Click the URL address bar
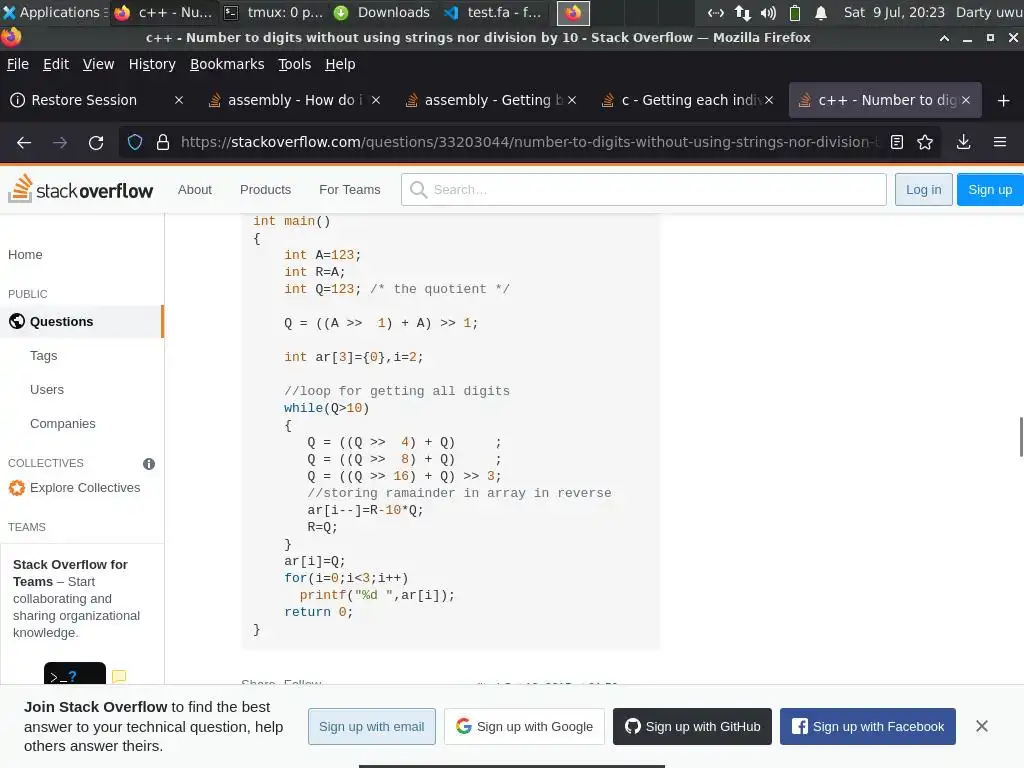 coord(529,142)
